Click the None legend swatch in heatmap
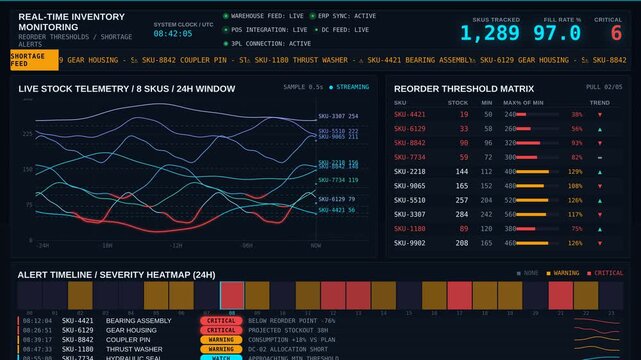This screenshot has width=641, height=360. pos(519,273)
